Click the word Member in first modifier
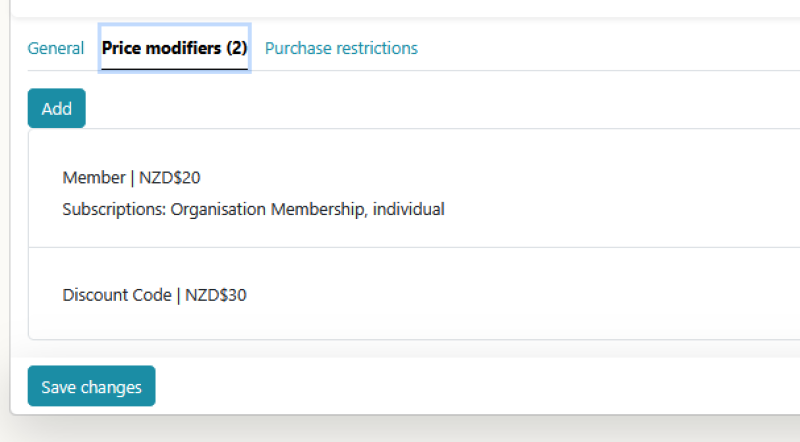This screenshot has width=800, height=442. (93, 178)
